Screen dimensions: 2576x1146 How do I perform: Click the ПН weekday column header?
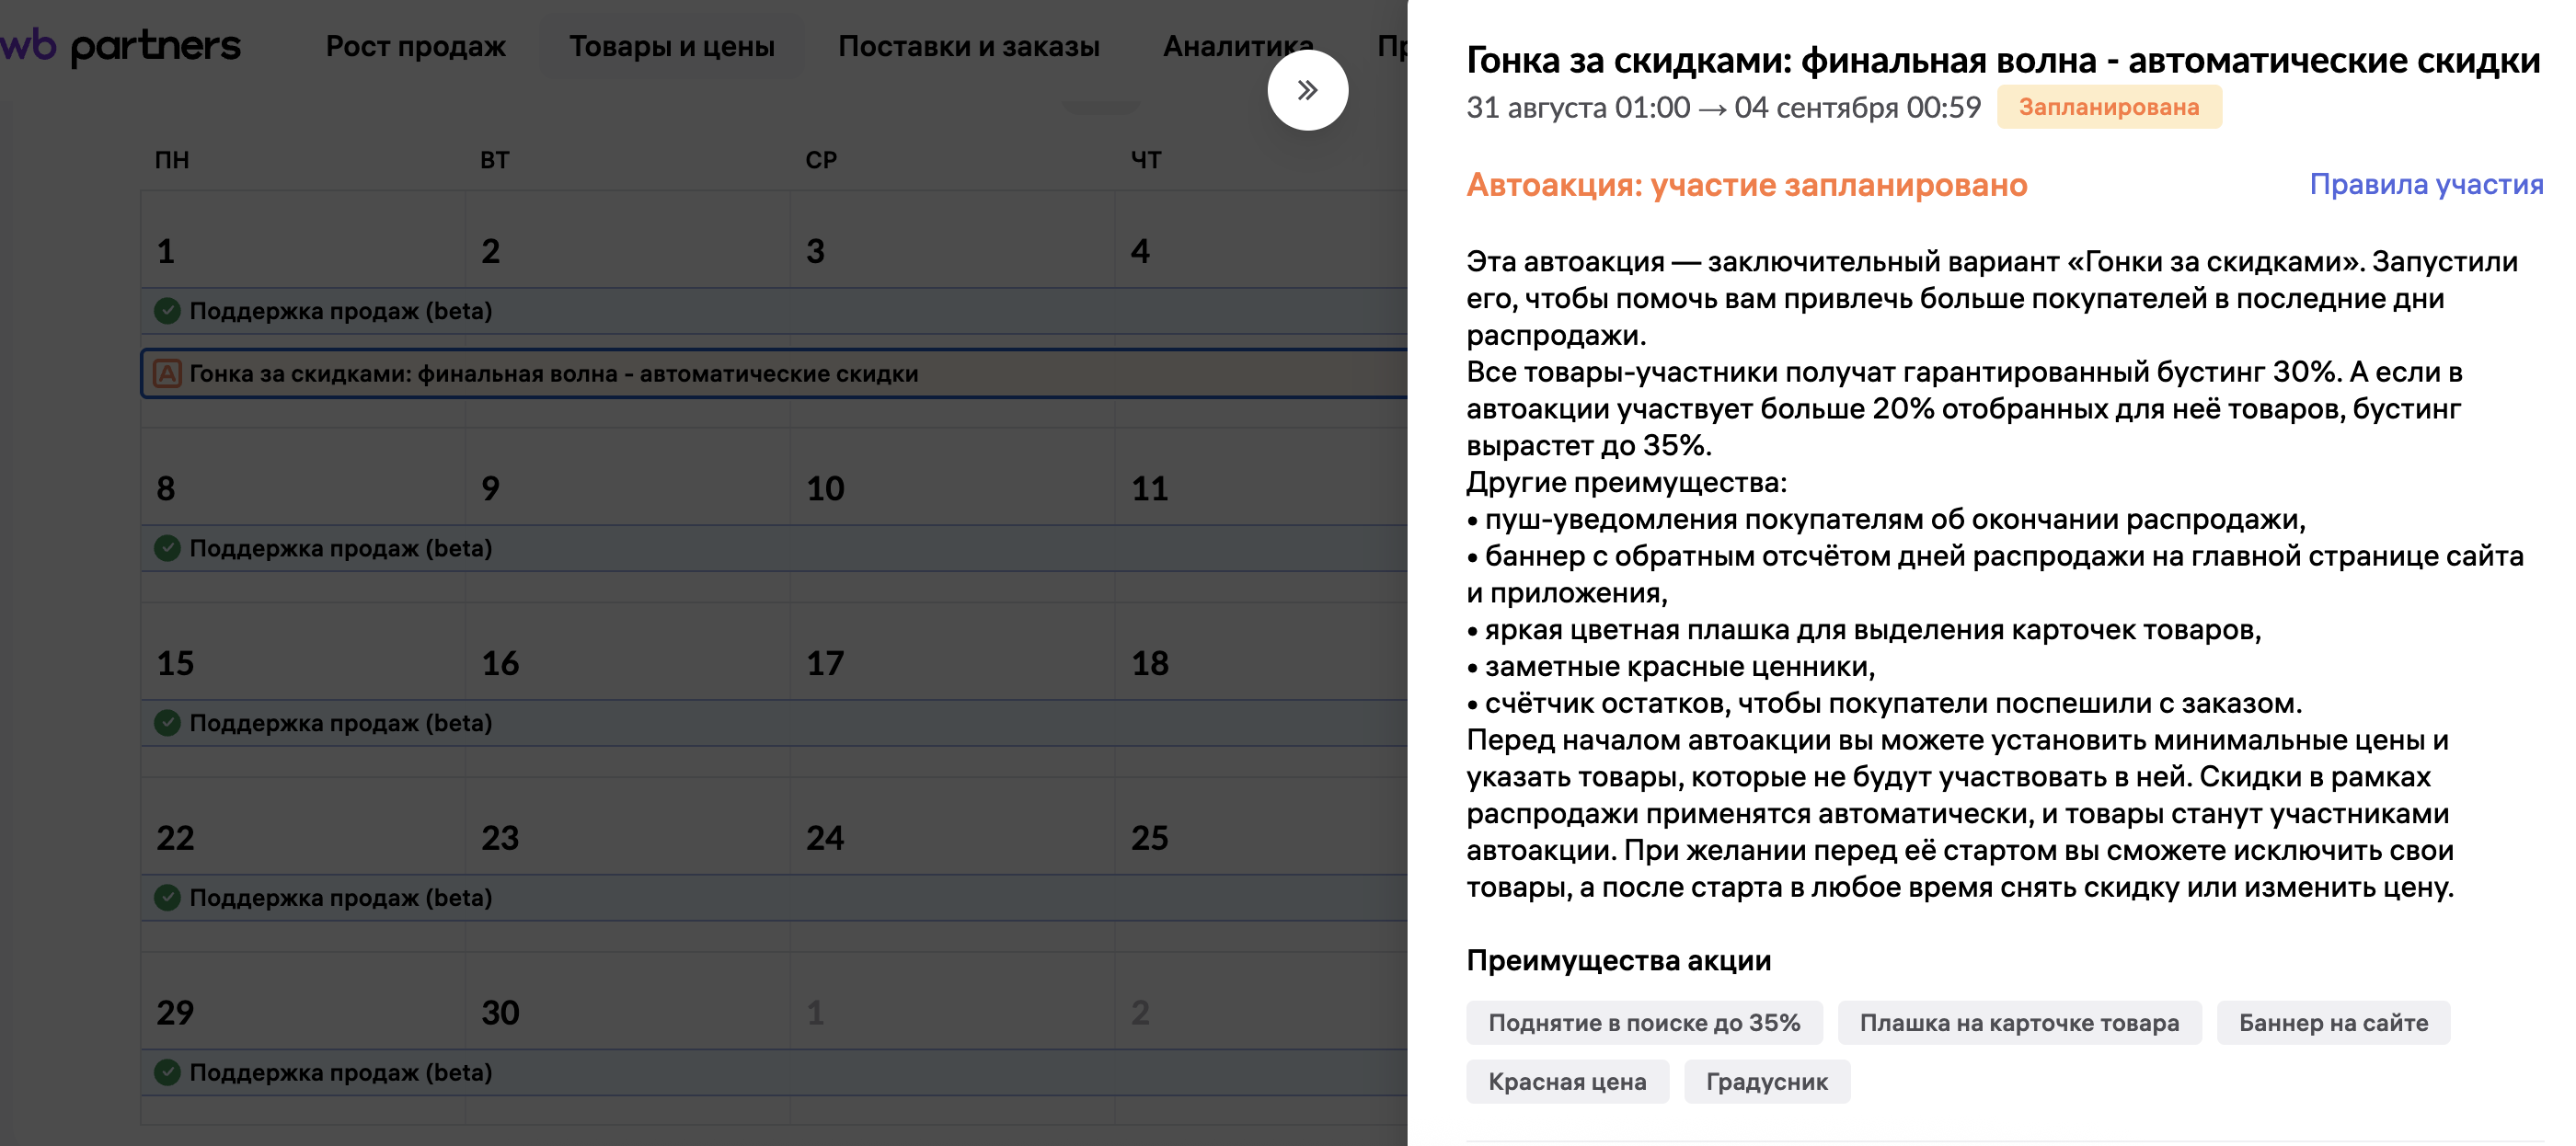tap(172, 160)
